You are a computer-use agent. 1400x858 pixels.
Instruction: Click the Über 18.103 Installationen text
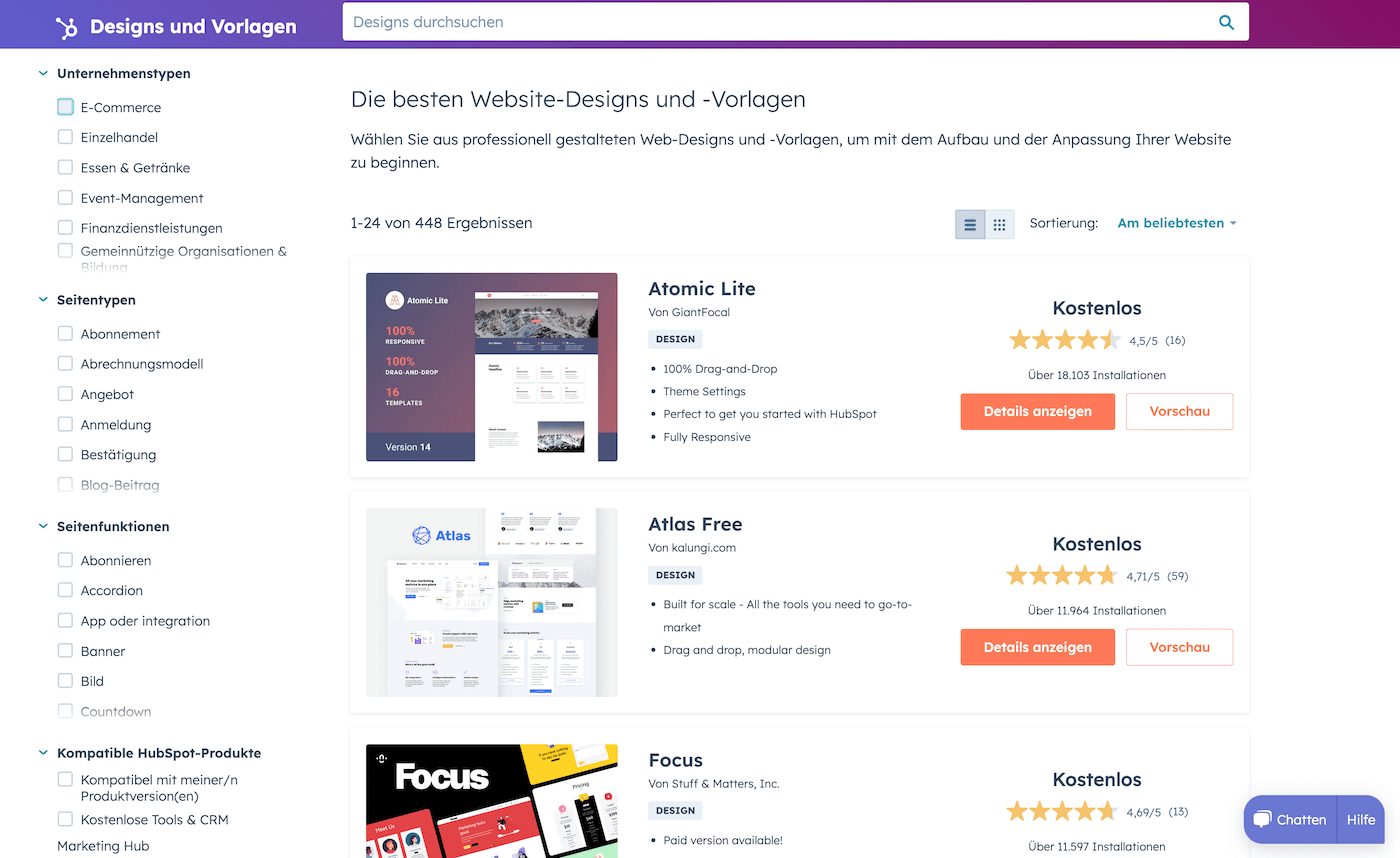tap(1097, 375)
